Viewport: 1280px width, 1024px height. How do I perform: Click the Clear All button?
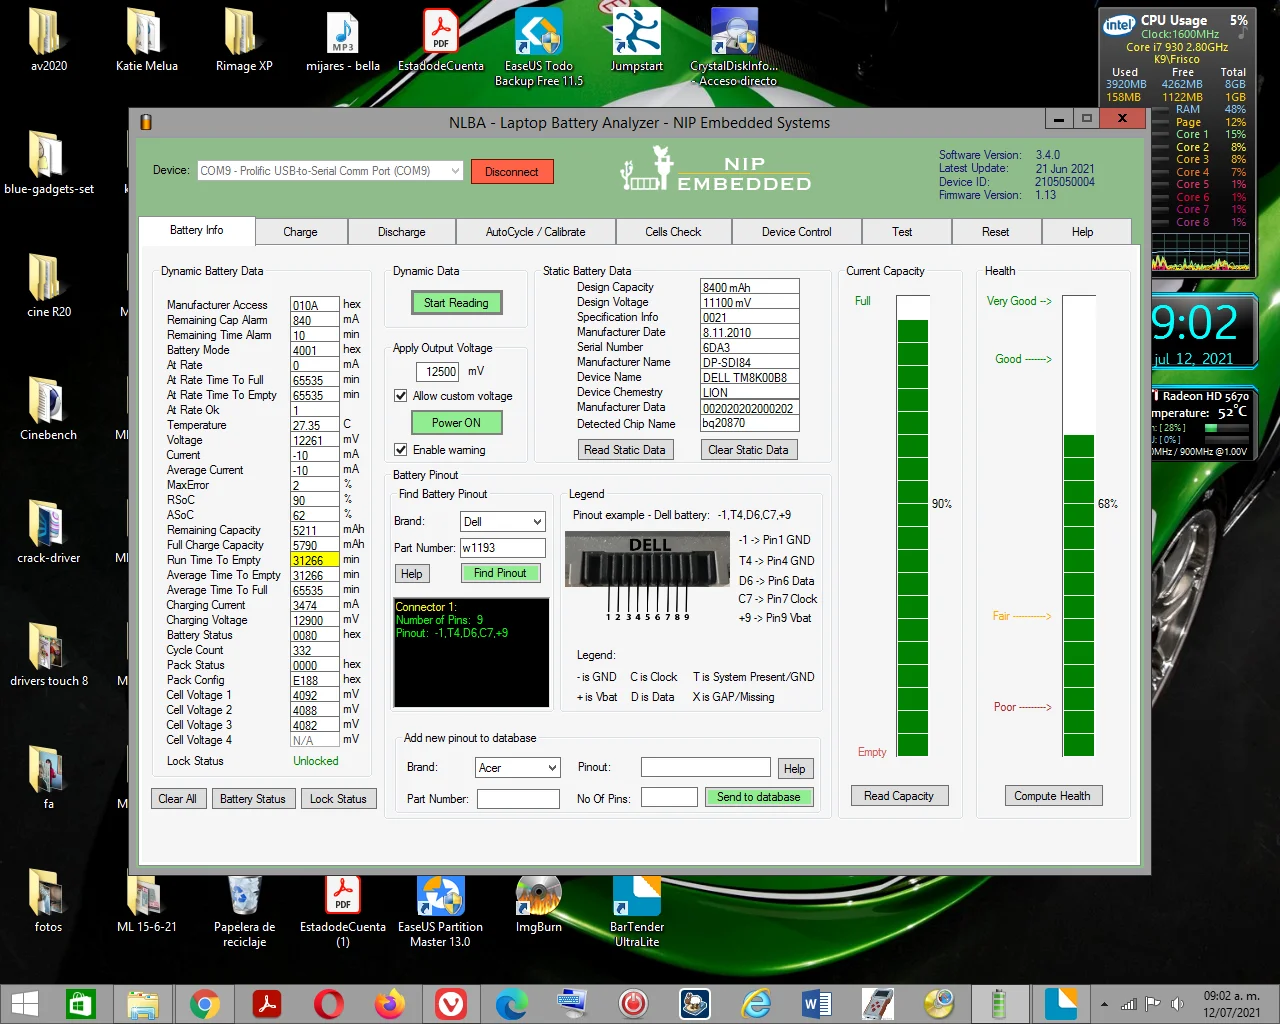pyautogui.click(x=178, y=799)
